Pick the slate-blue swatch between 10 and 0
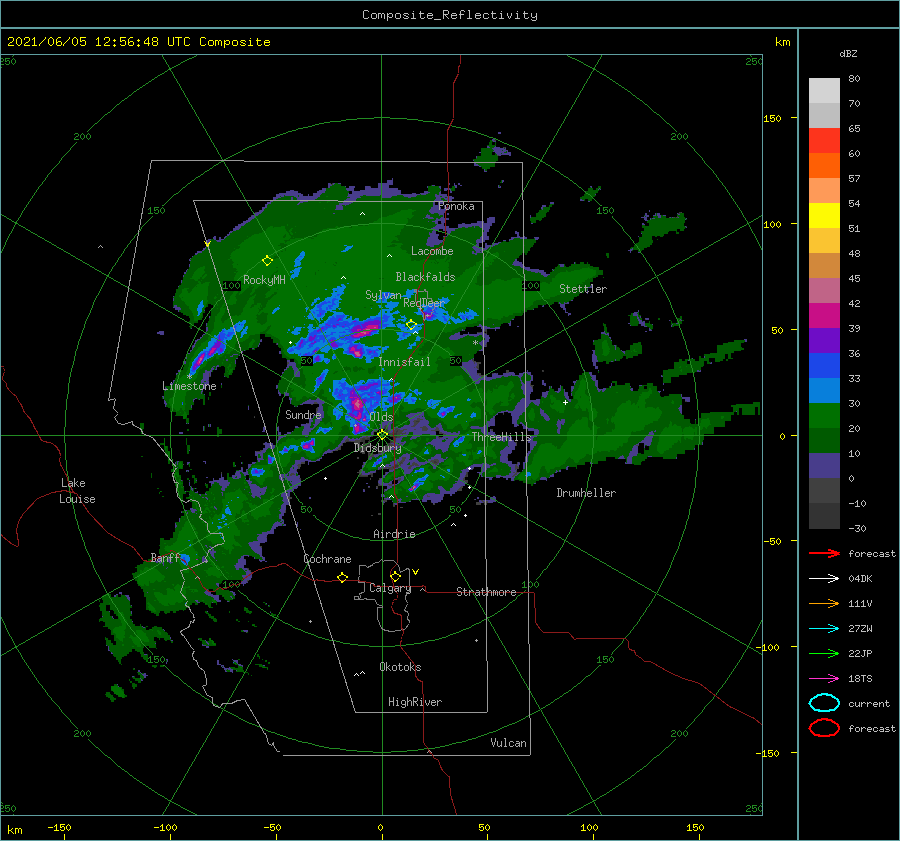The image size is (900, 841). (824, 466)
